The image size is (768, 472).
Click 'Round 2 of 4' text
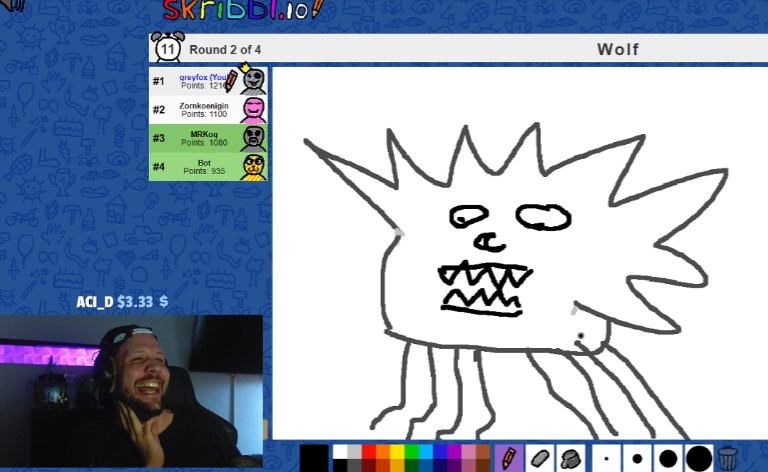pos(225,49)
